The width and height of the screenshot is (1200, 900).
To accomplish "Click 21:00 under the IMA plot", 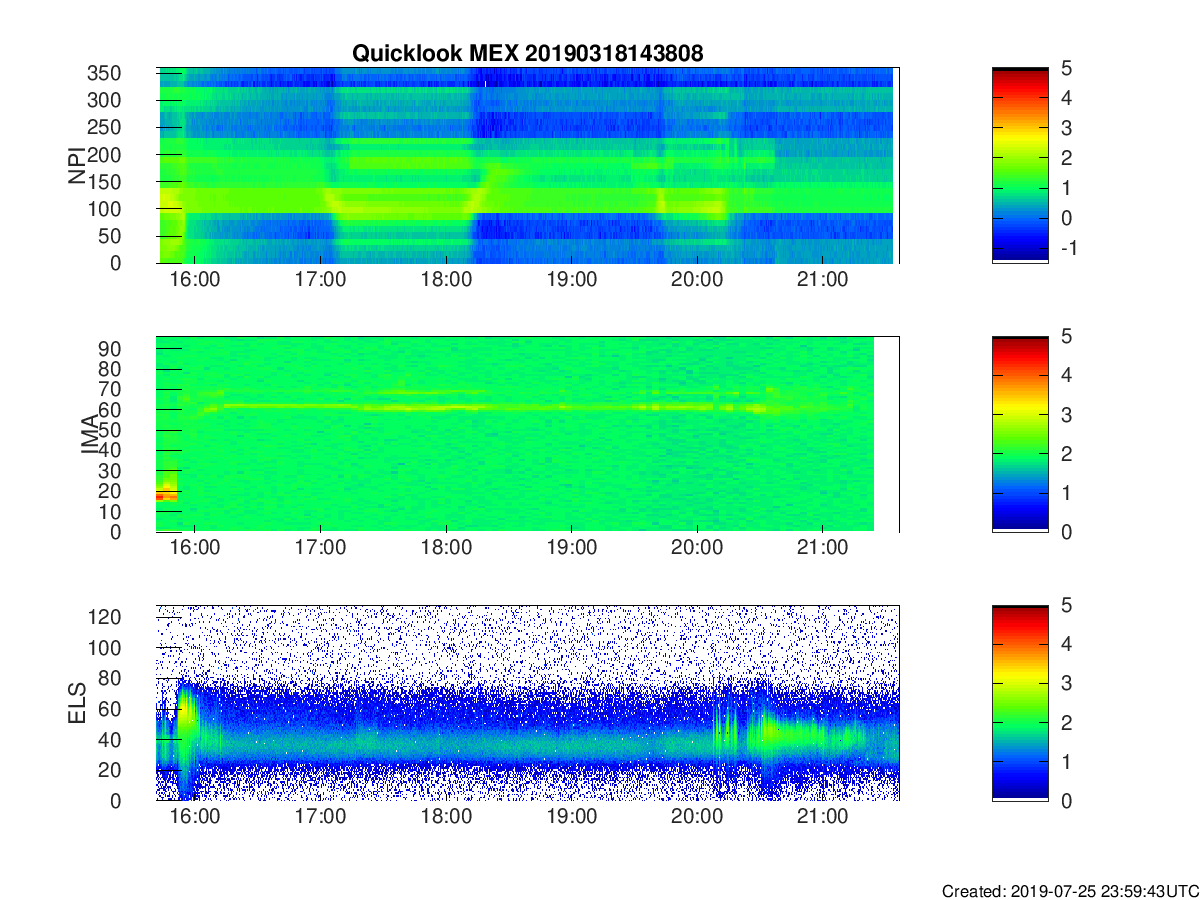I will [822, 549].
